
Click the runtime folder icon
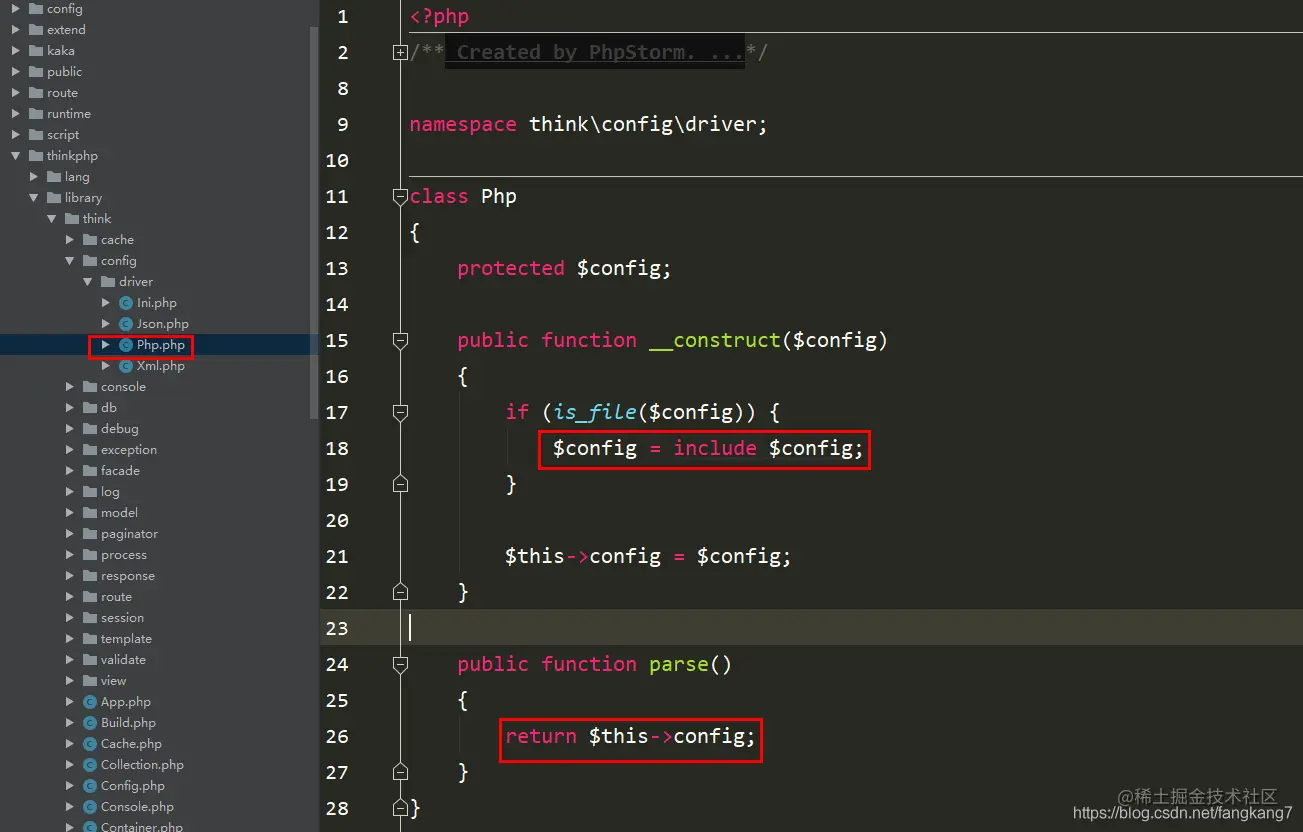tap(35, 114)
